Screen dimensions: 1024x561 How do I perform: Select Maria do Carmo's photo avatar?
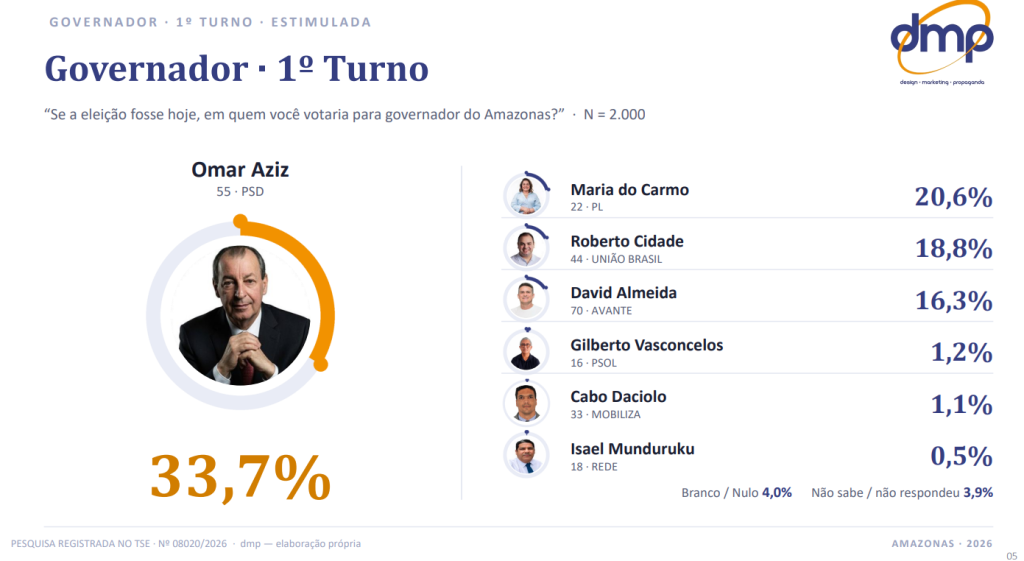[526, 195]
